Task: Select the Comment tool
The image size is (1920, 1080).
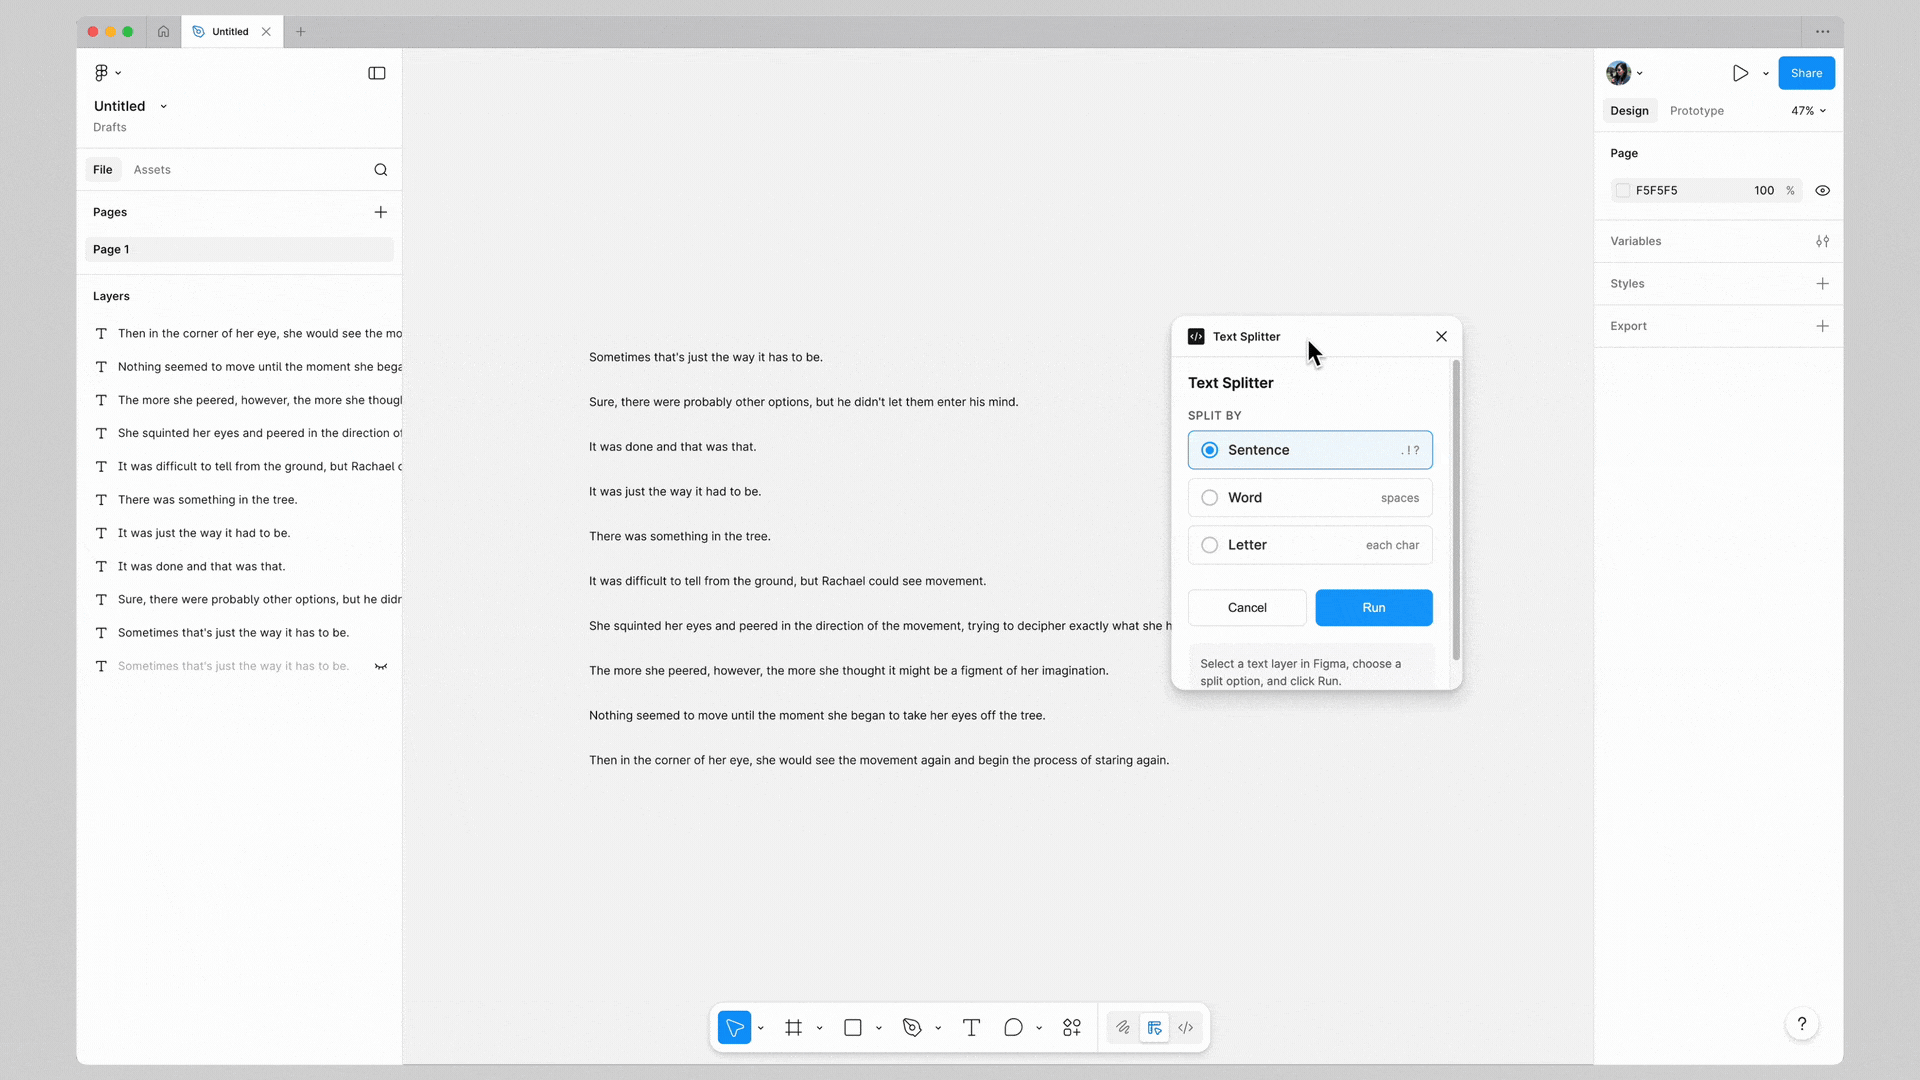Action: 1013,1027
